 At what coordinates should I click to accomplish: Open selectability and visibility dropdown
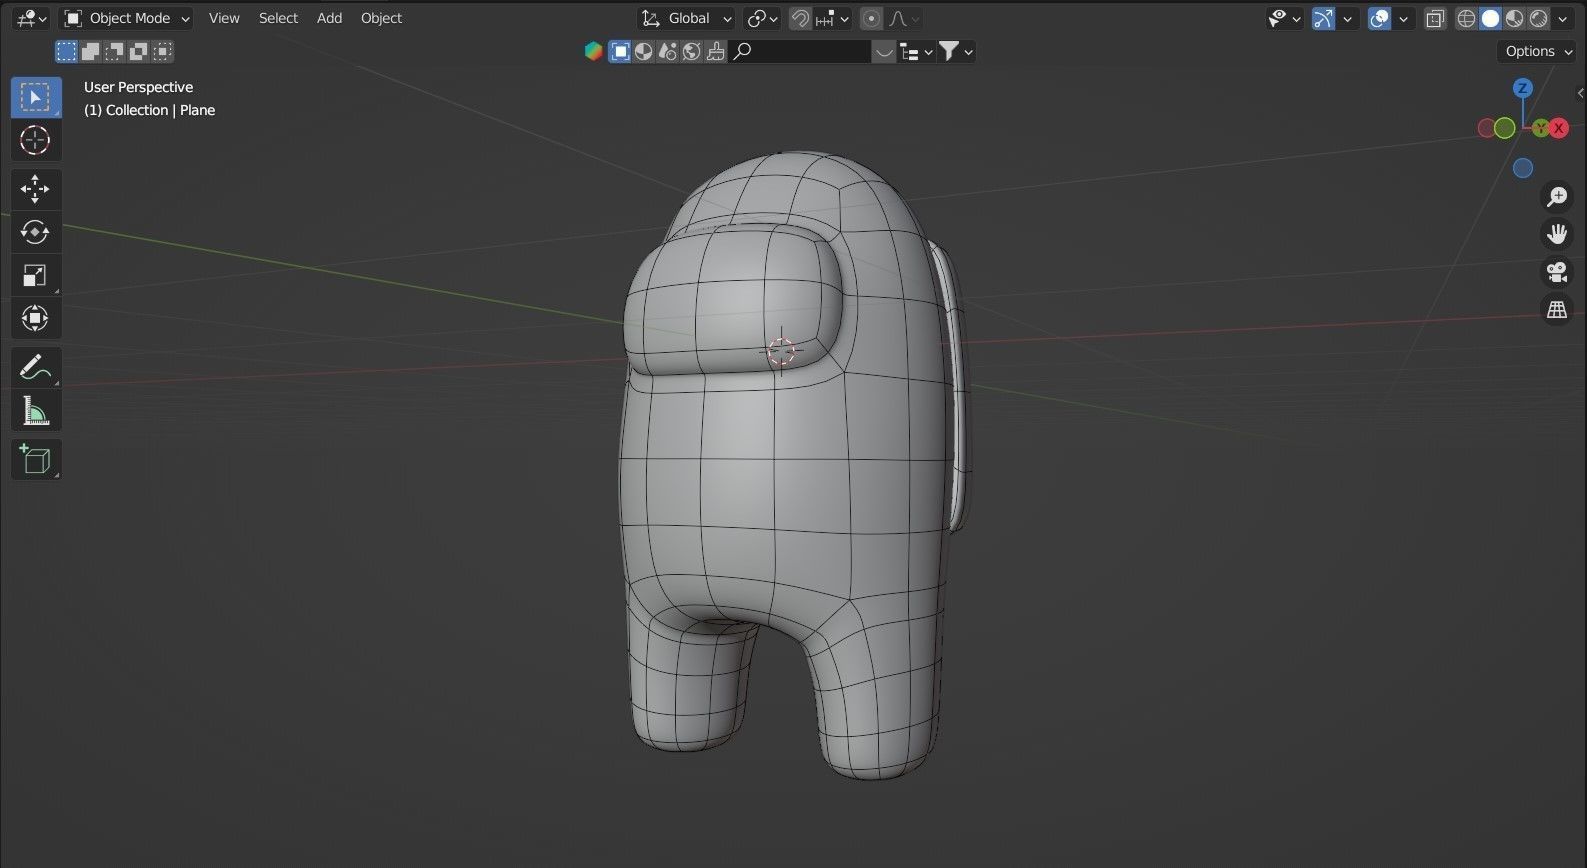[1284, 18]
